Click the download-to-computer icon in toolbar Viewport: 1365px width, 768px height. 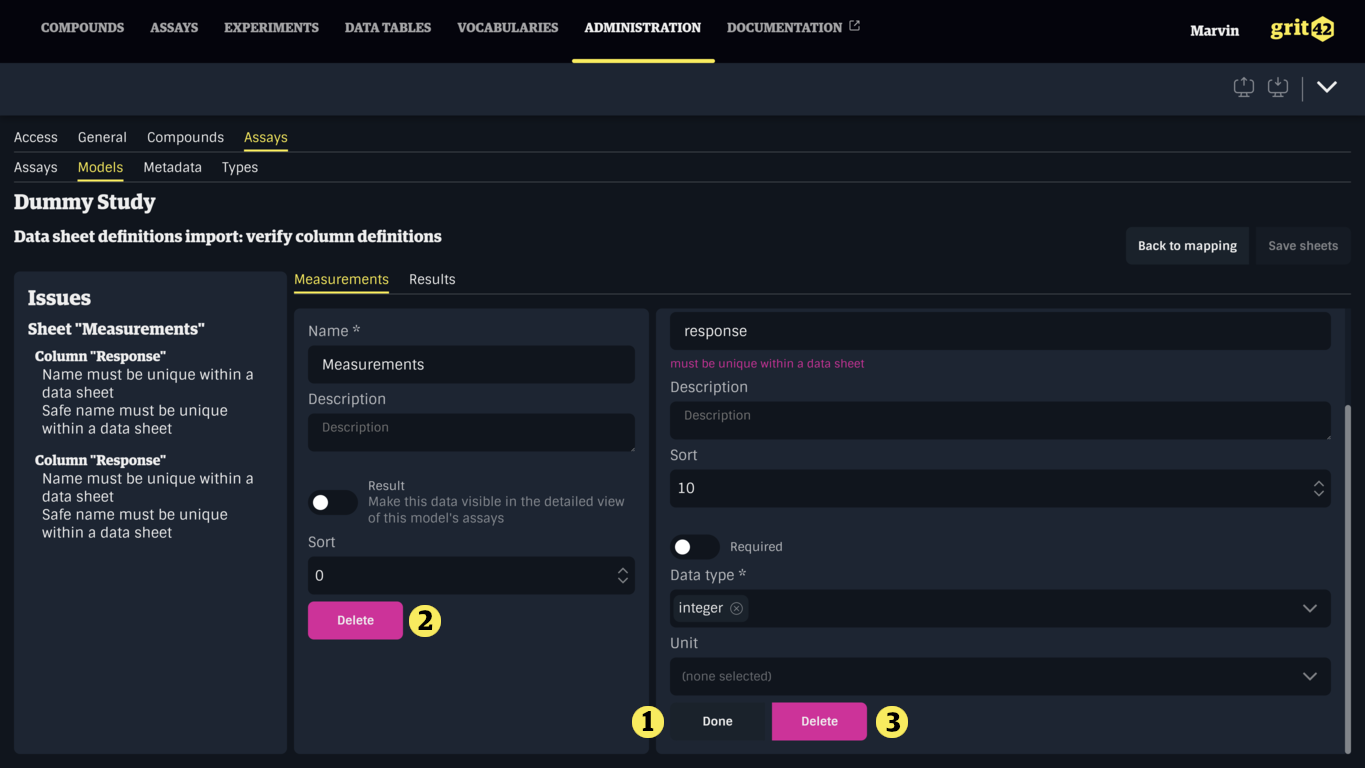pos(1277,88)
